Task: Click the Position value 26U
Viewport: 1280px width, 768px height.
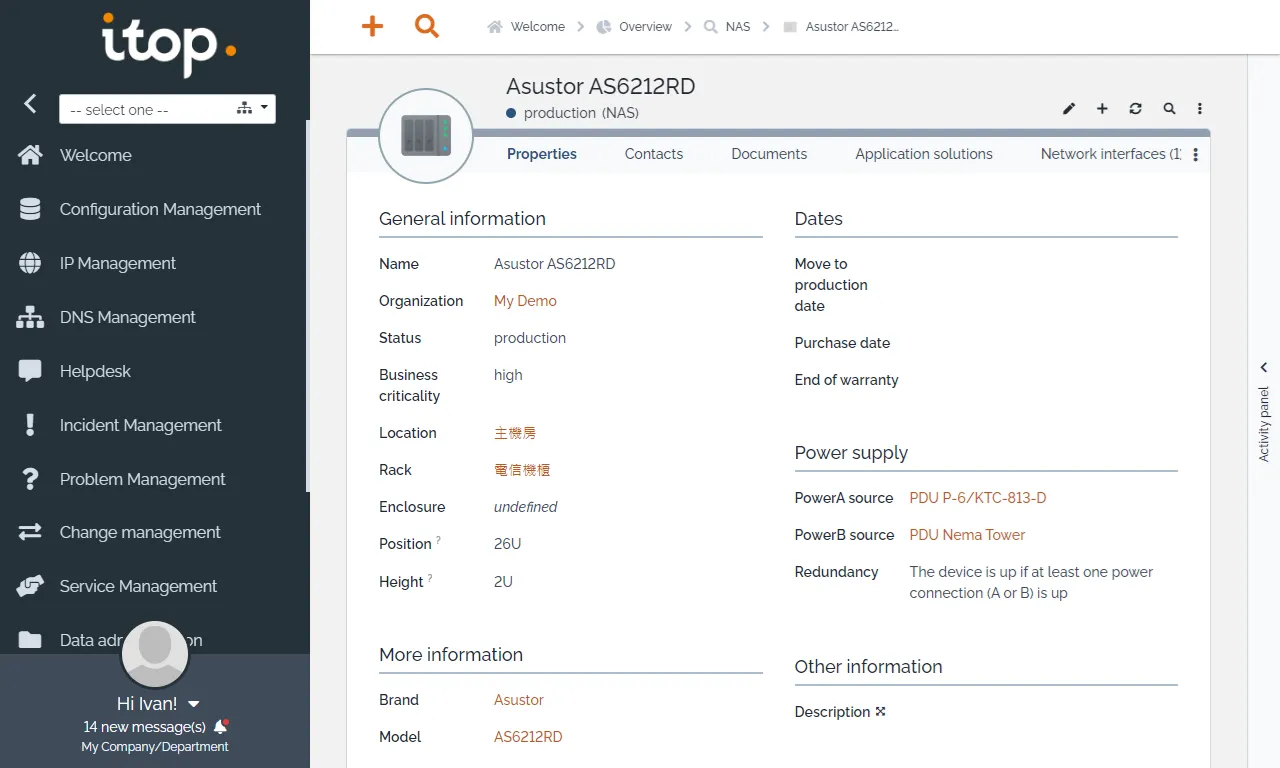Action: tap(508, 544)
